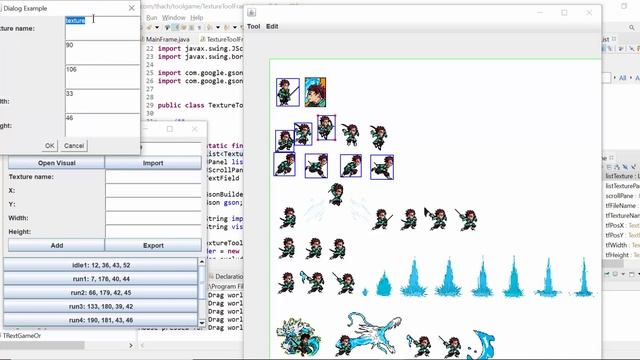Open the Declaration tab in Eclipse
This screenshot has width=640, height=360.
coord(226,276)
